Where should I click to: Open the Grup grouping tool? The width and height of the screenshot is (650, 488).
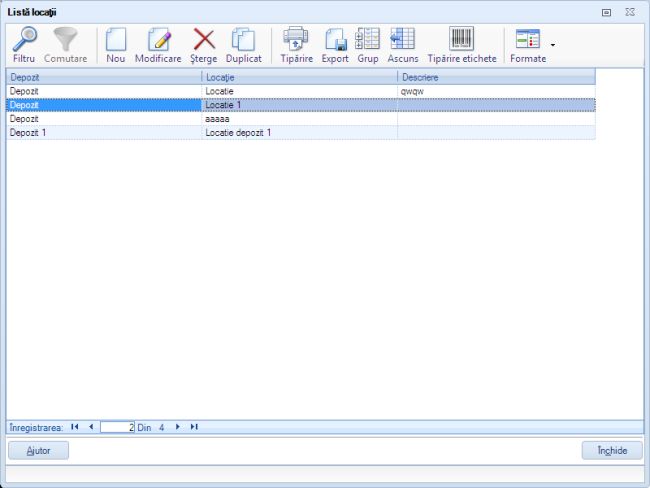click(x=368, y=45)
